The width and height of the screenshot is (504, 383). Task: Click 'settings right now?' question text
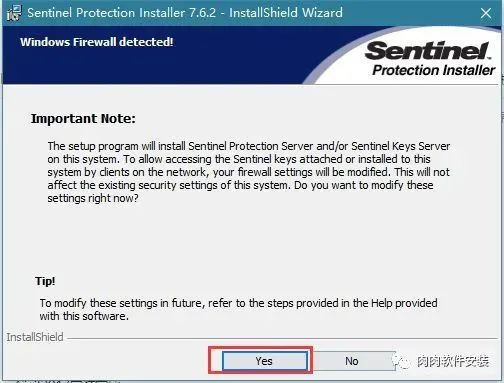93,198
